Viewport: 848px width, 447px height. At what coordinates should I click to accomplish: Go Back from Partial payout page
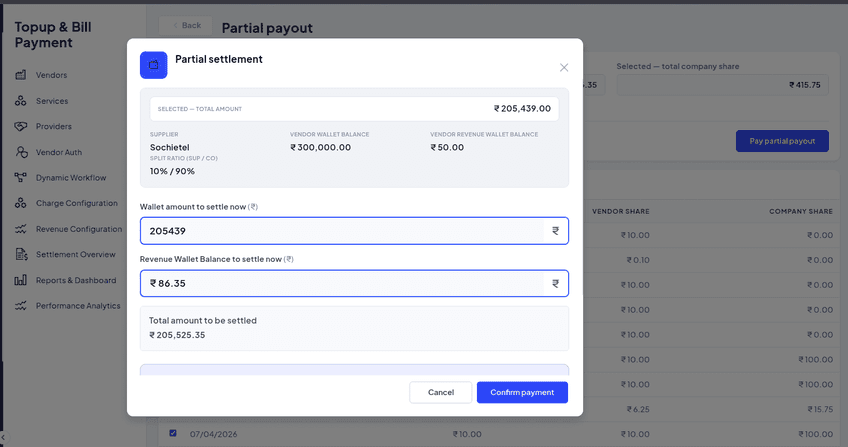(x=186, y=25)
